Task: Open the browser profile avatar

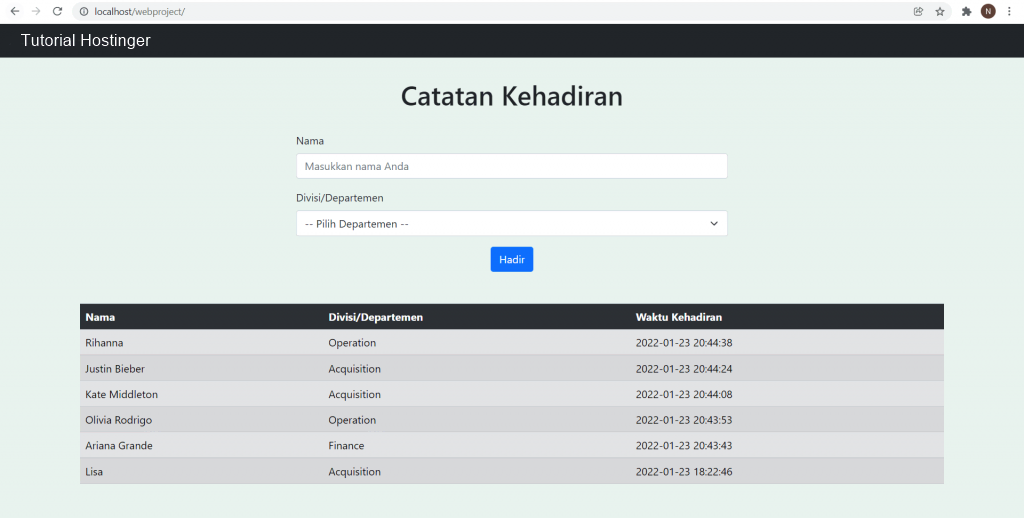Action: (x=988, y=11)
